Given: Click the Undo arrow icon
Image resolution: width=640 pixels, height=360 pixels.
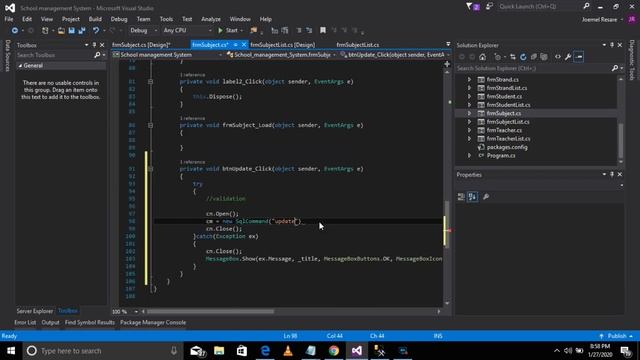Looking at the screenshot, I should [x=96, y=31].
